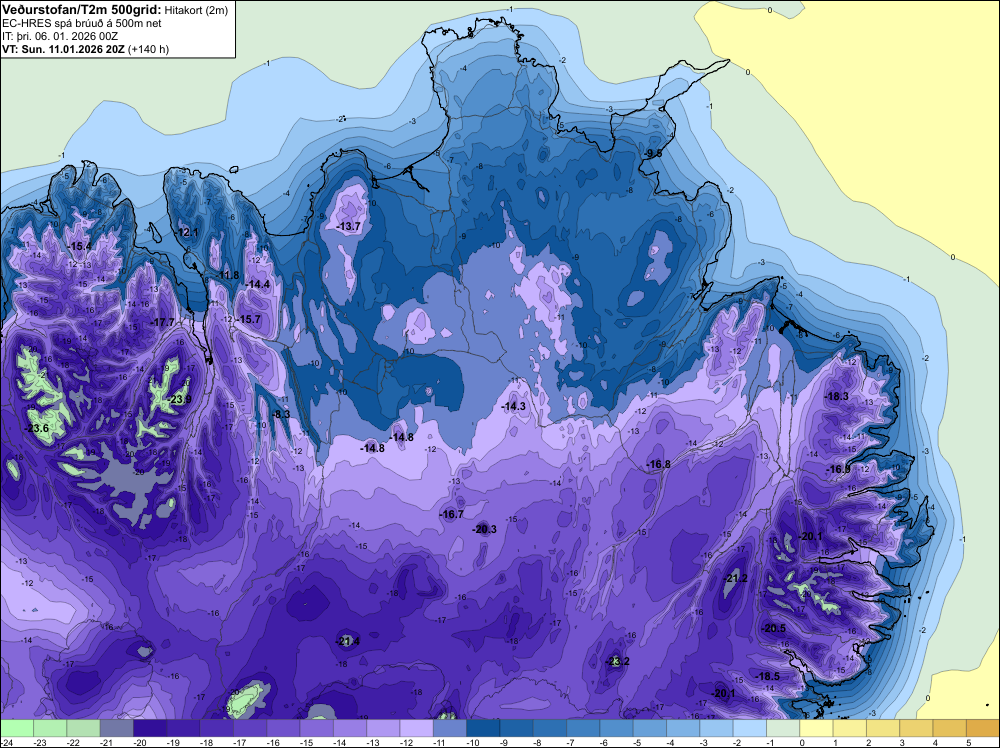Click the legend swatch above the -3 label
The height and width of the screenshot is (748, 1000).
click(x=716, y=728)
